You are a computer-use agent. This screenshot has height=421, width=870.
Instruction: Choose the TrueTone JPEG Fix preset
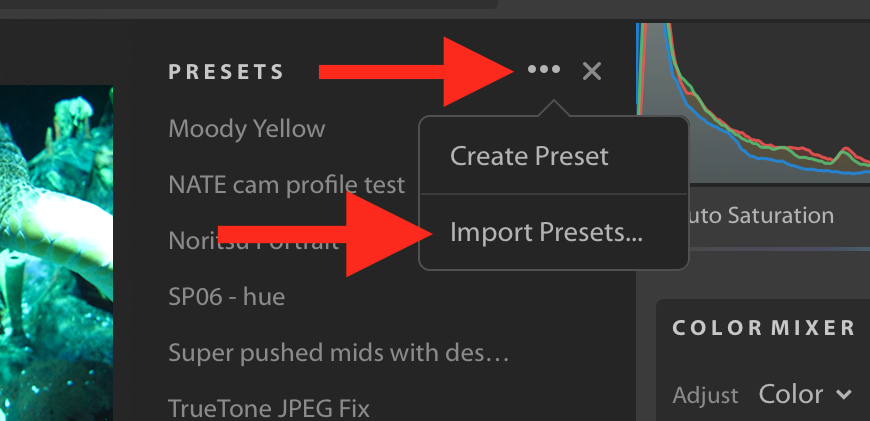coord(269,408)
